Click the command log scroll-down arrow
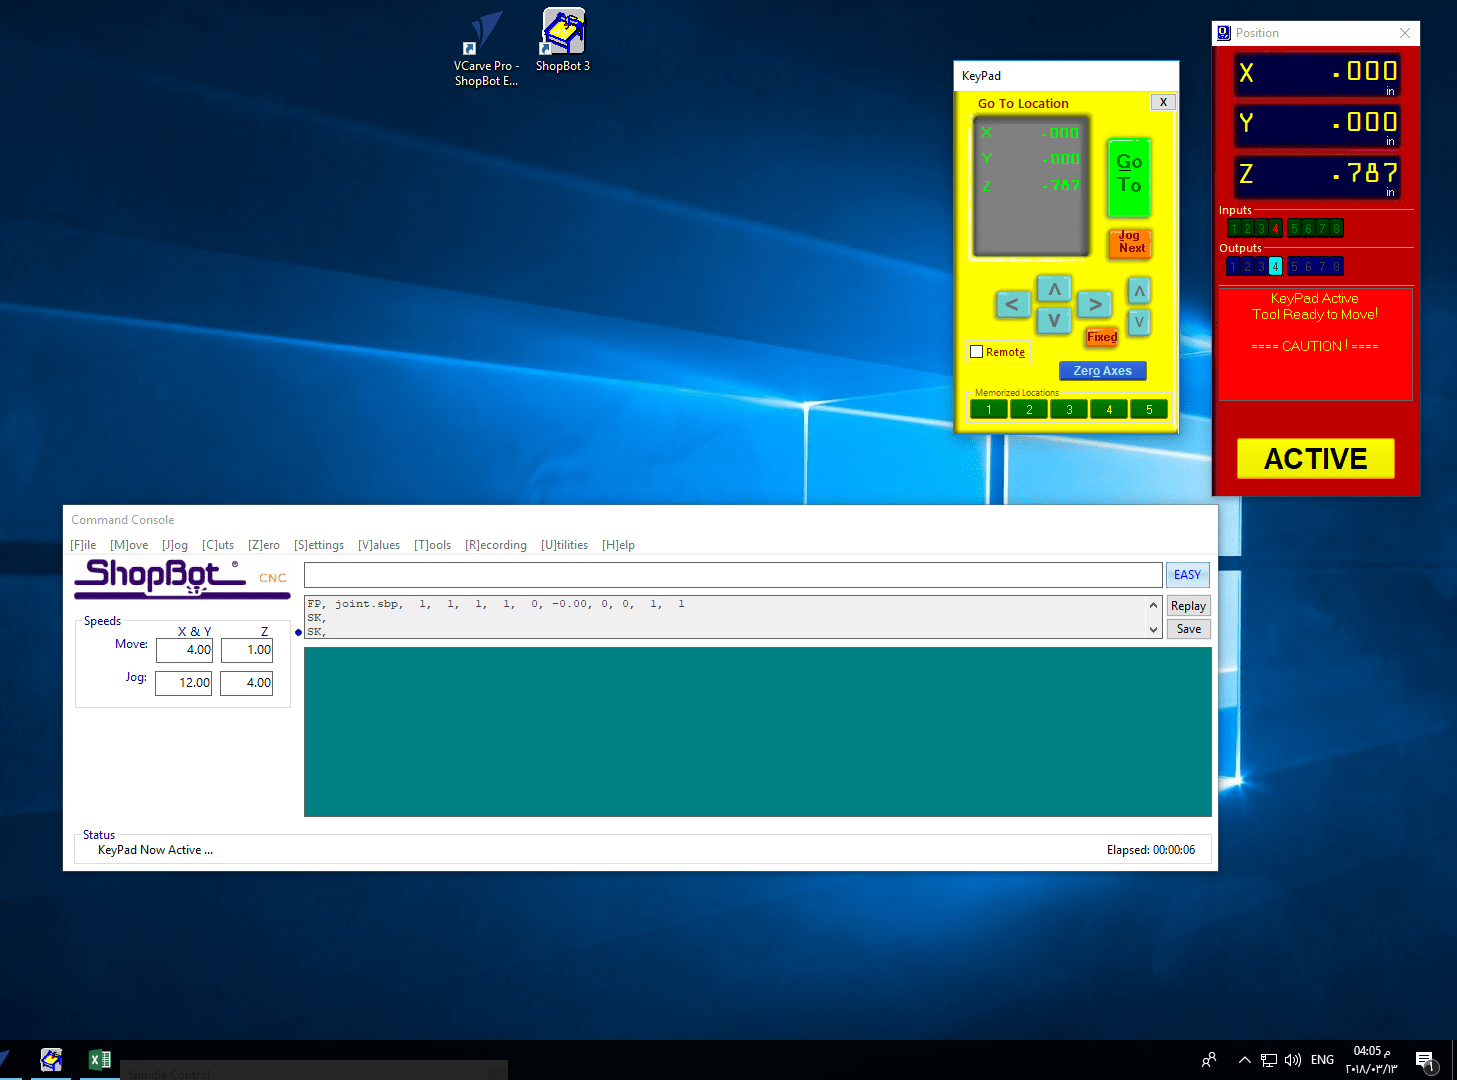This screenshot has width=1457, height=1080. click(1153, 630)
